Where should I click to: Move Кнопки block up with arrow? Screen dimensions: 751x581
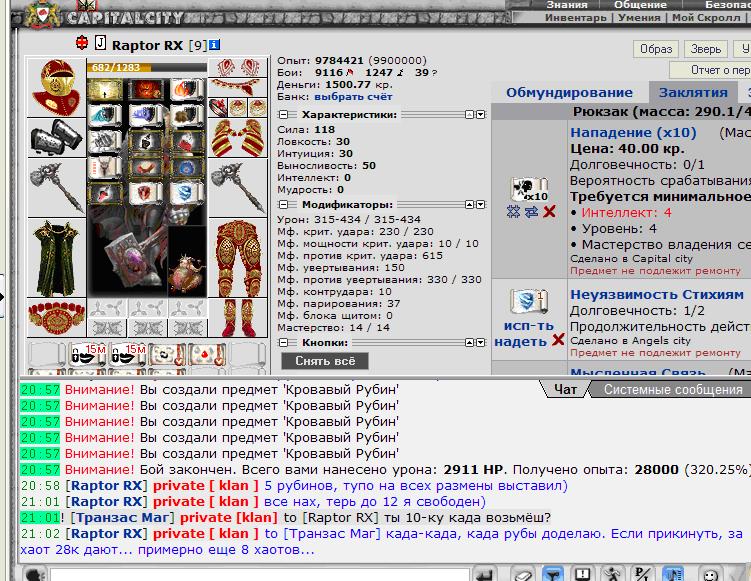[470, 342]
